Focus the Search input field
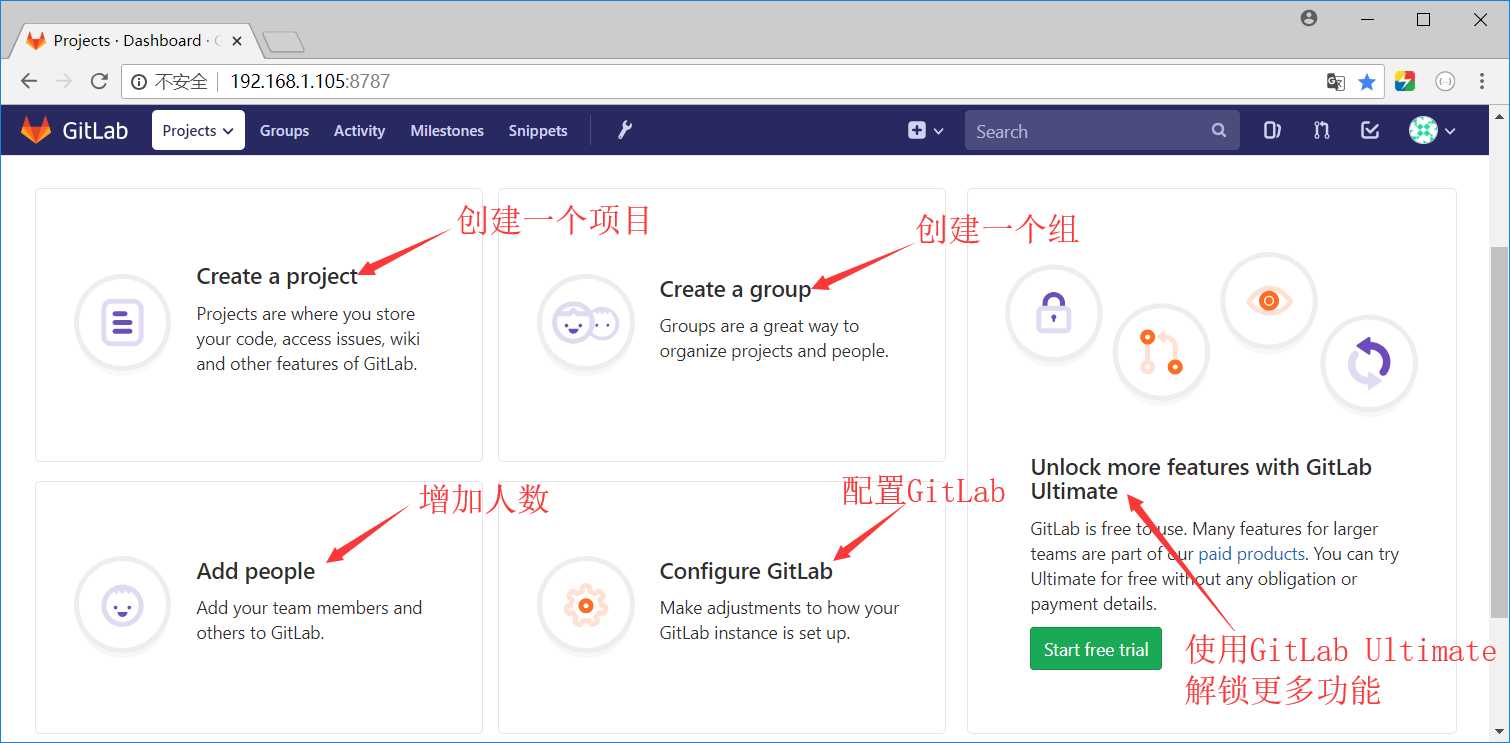 click(1102, 130)
